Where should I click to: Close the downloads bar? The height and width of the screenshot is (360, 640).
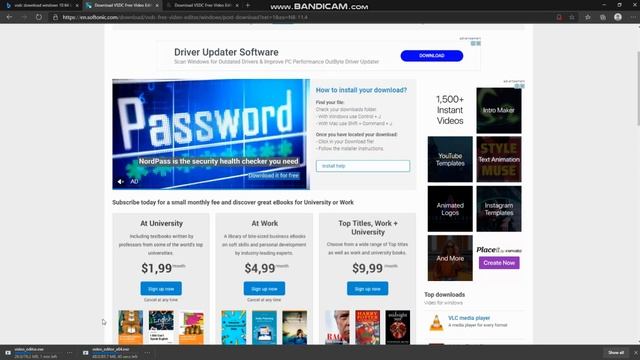coord(636,353)
